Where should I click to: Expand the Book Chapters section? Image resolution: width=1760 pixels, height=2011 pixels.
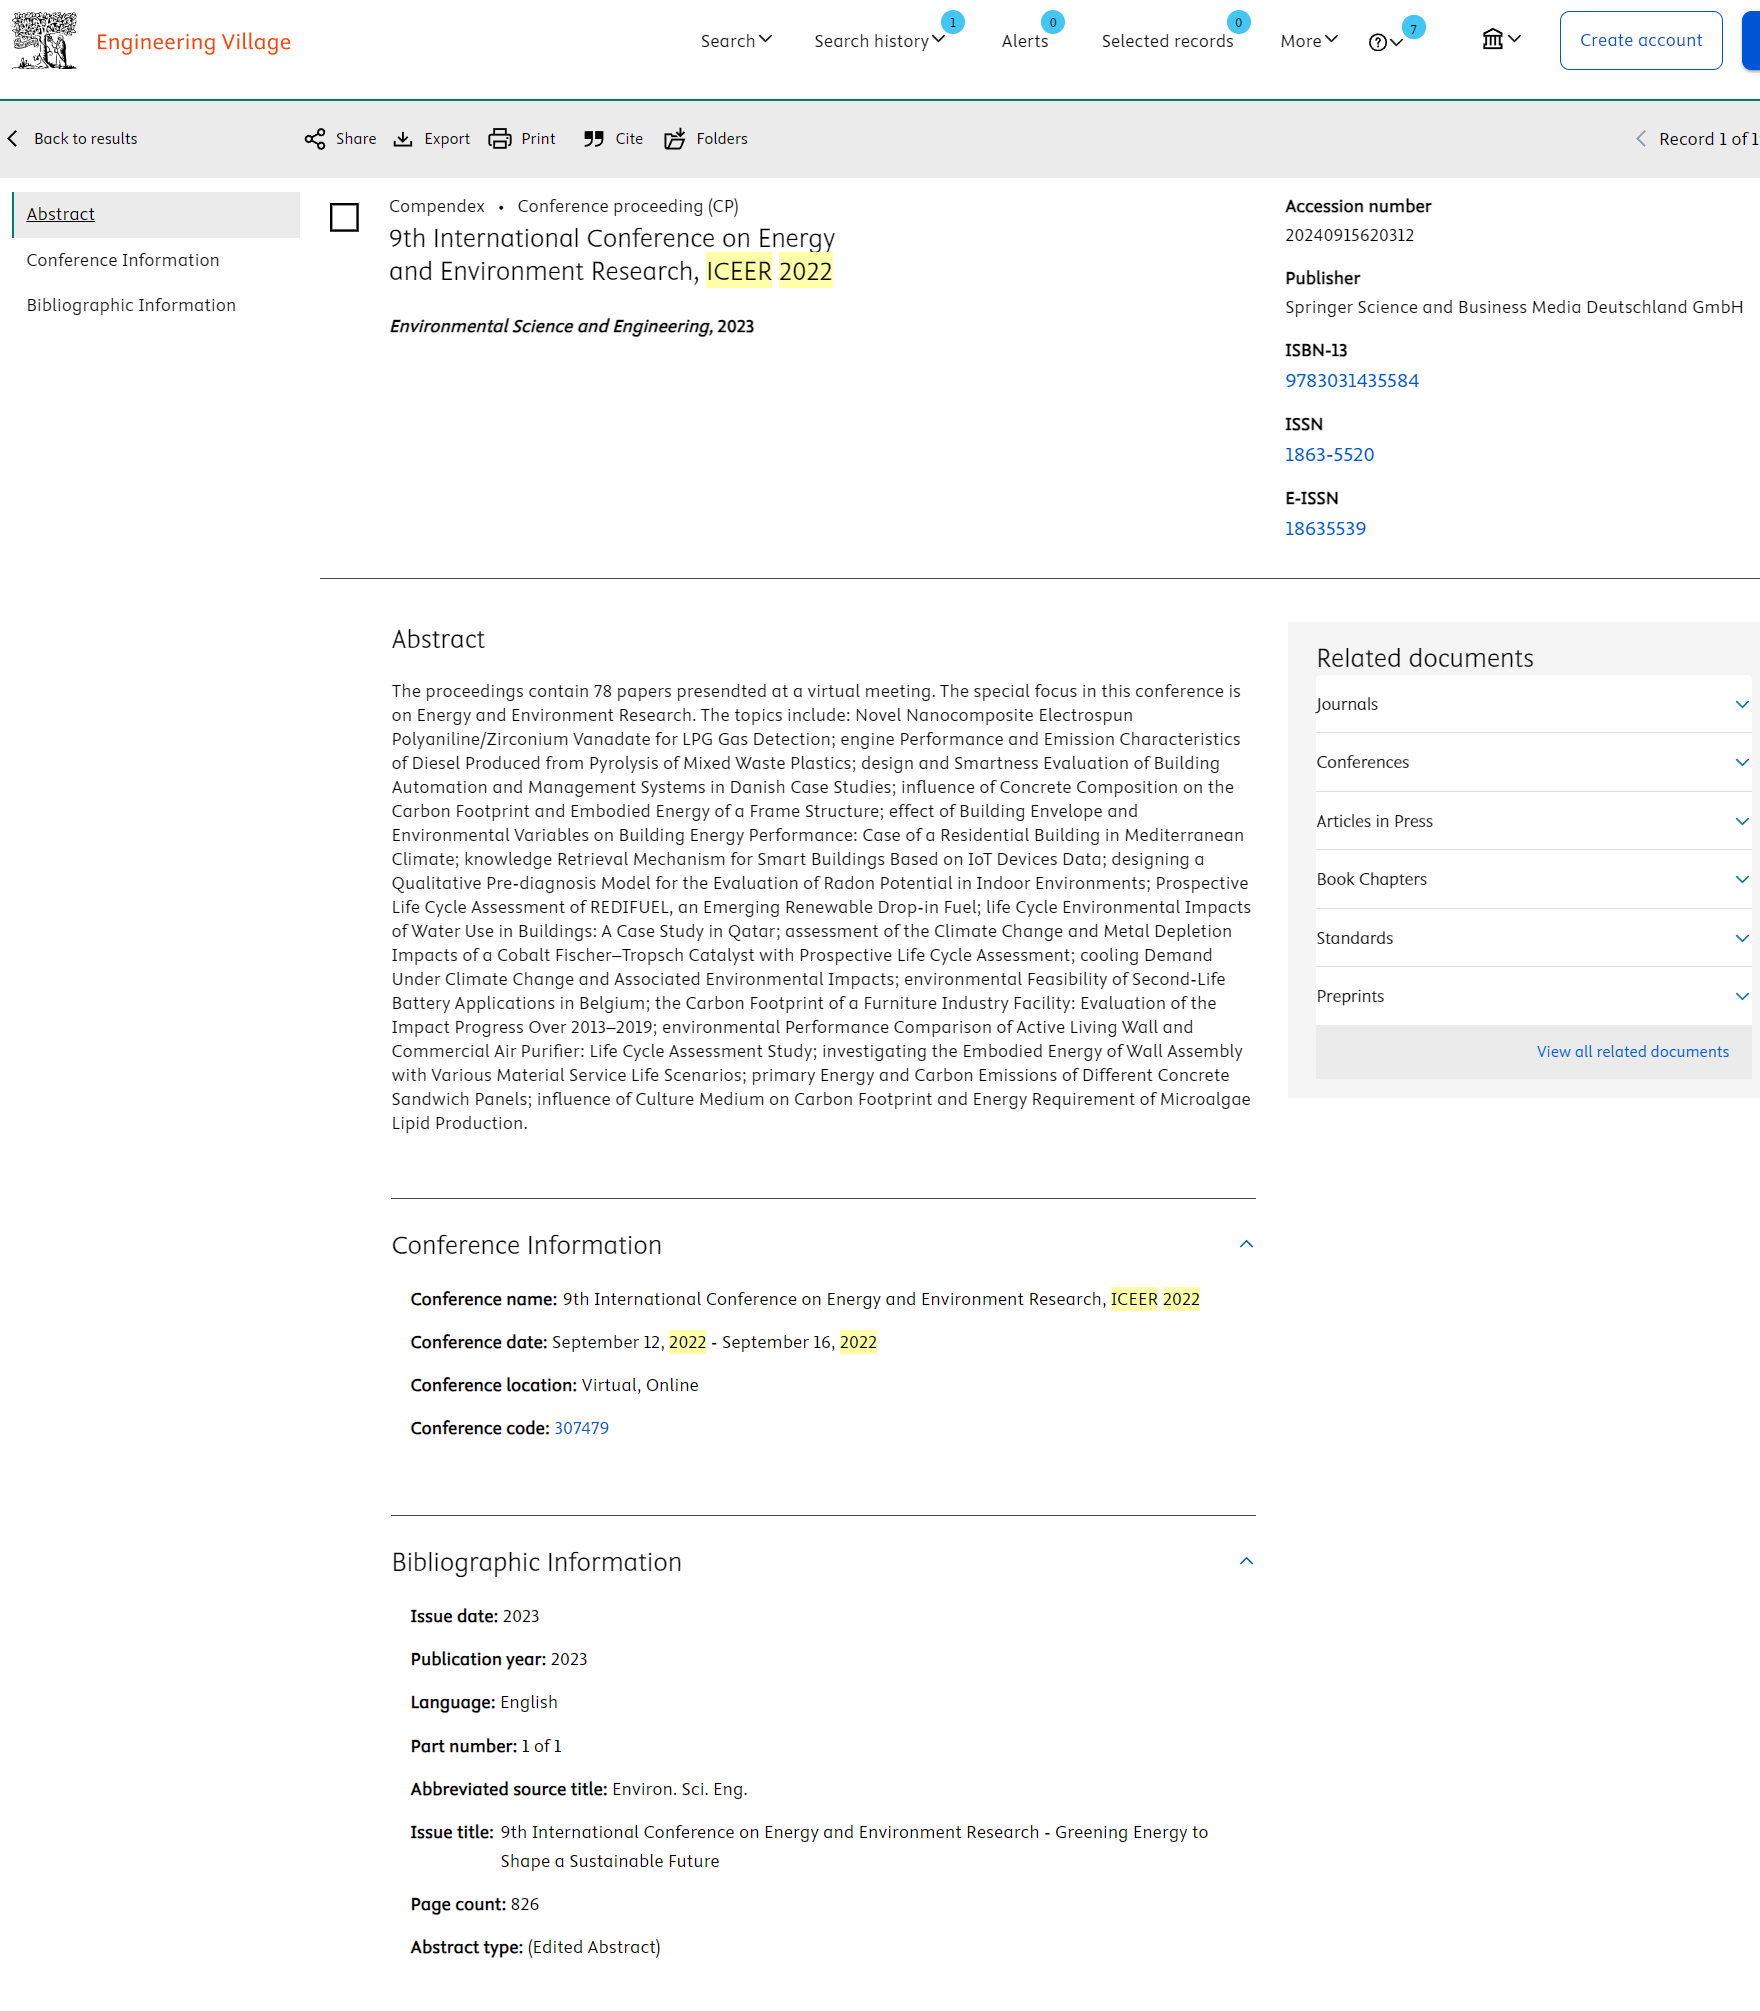(x=1741, y=879)
